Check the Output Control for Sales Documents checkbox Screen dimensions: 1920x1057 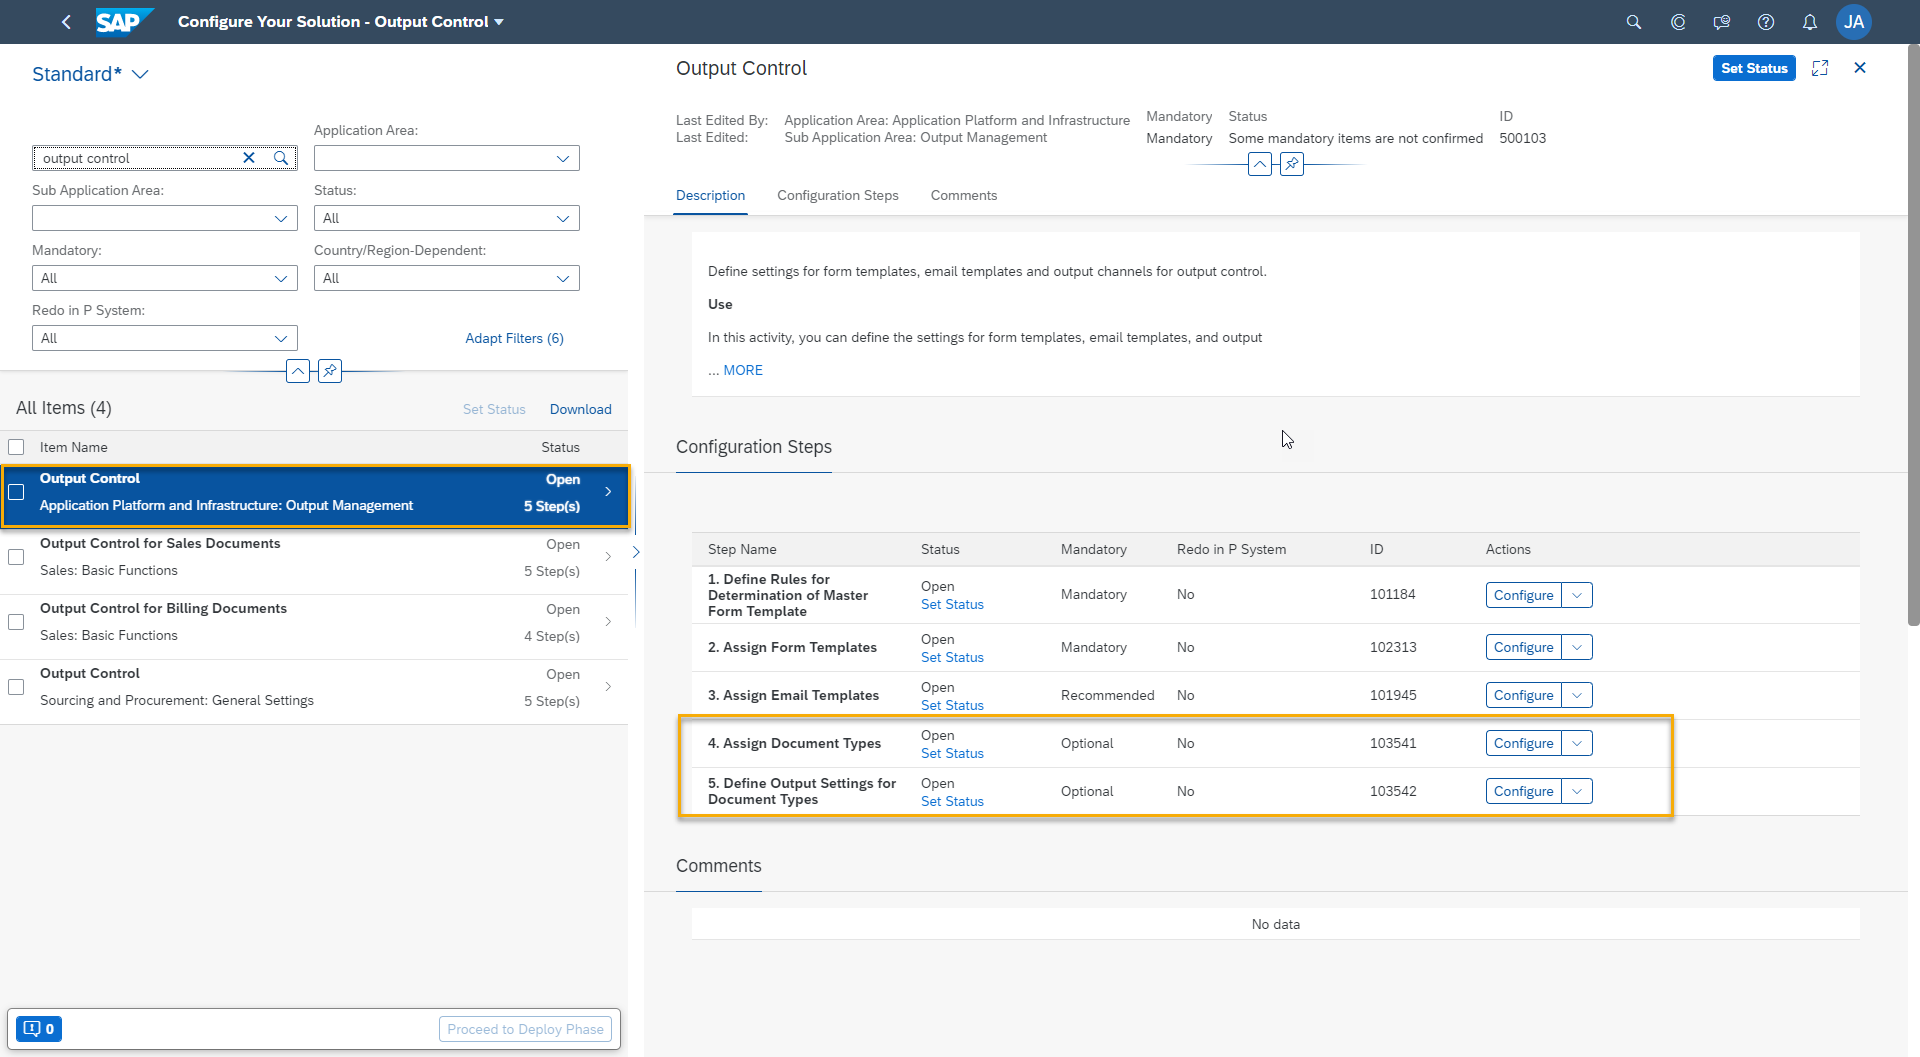click(16, 557)
